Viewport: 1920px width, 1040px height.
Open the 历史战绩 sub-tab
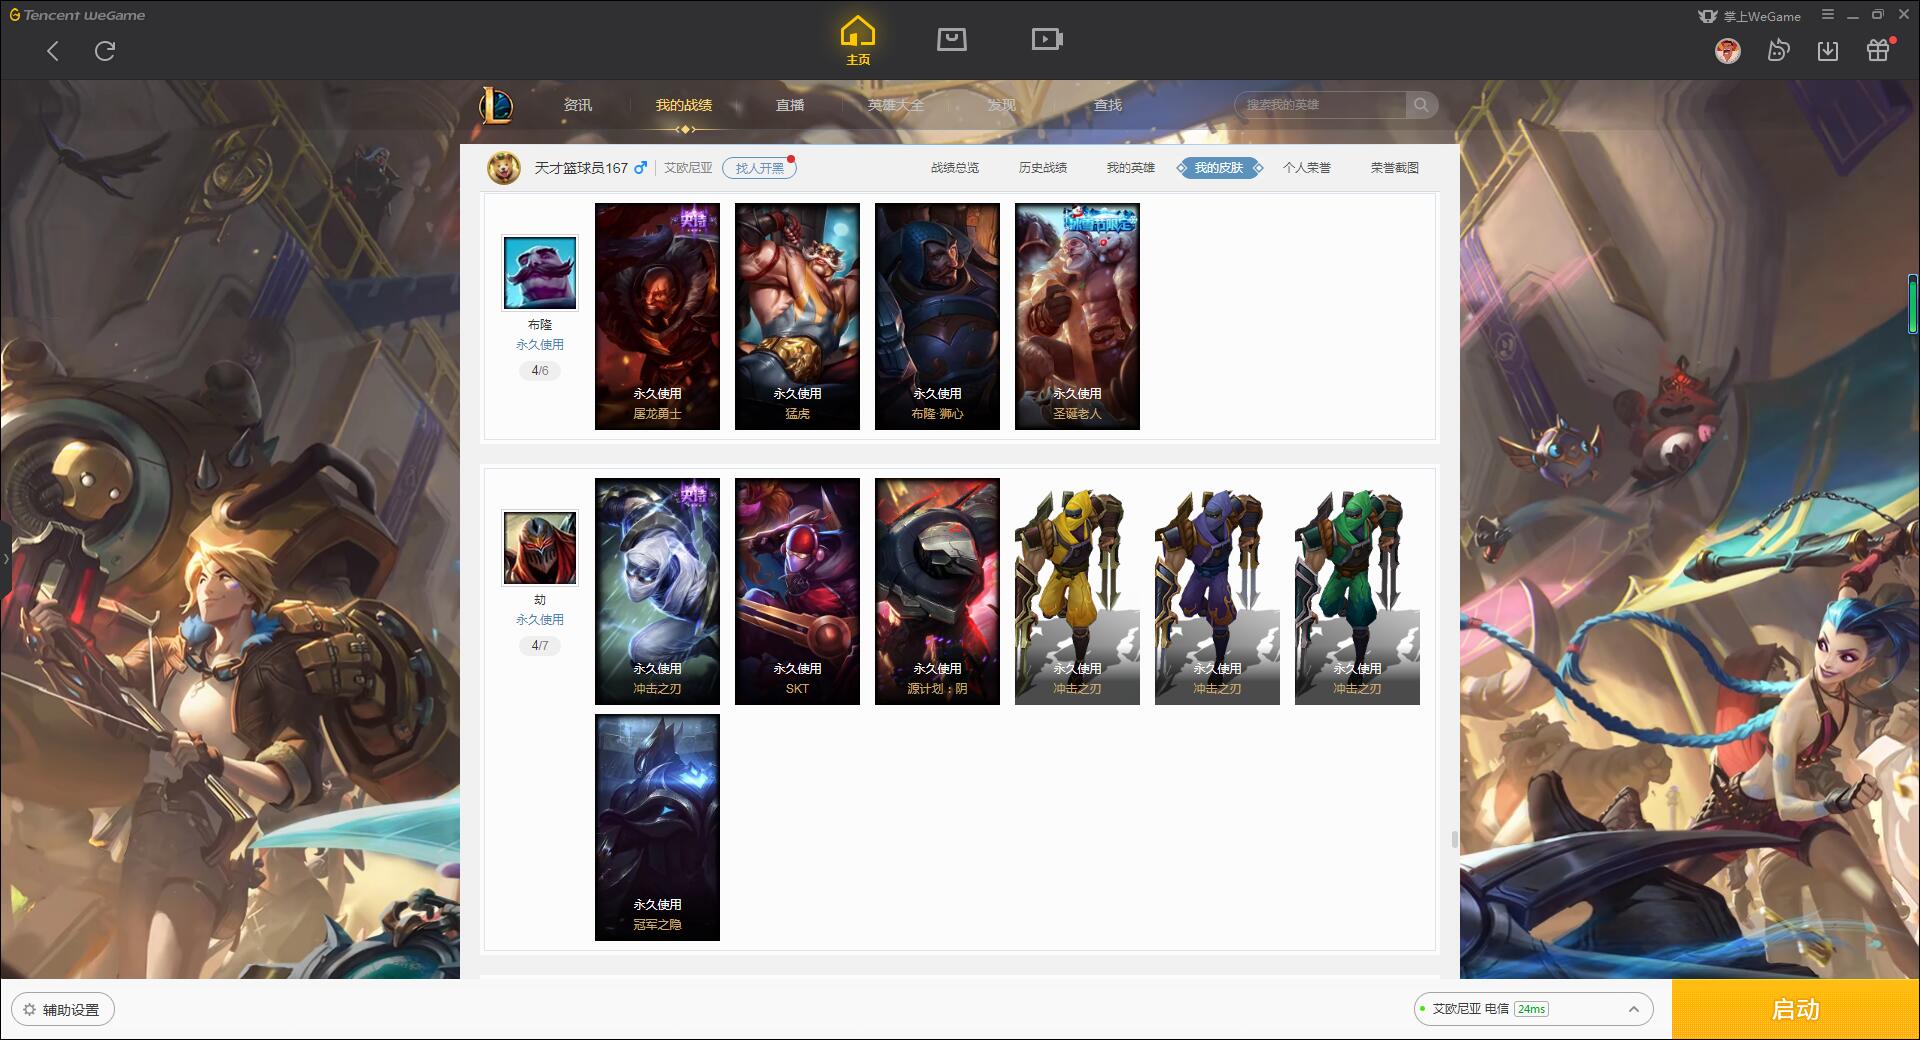tap(1043, 168)
